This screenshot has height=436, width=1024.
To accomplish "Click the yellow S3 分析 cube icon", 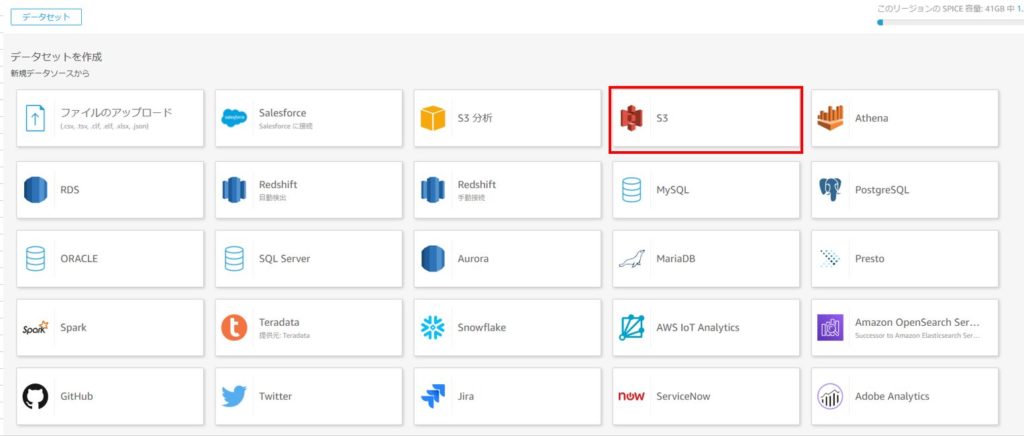I will pos(432,119).
